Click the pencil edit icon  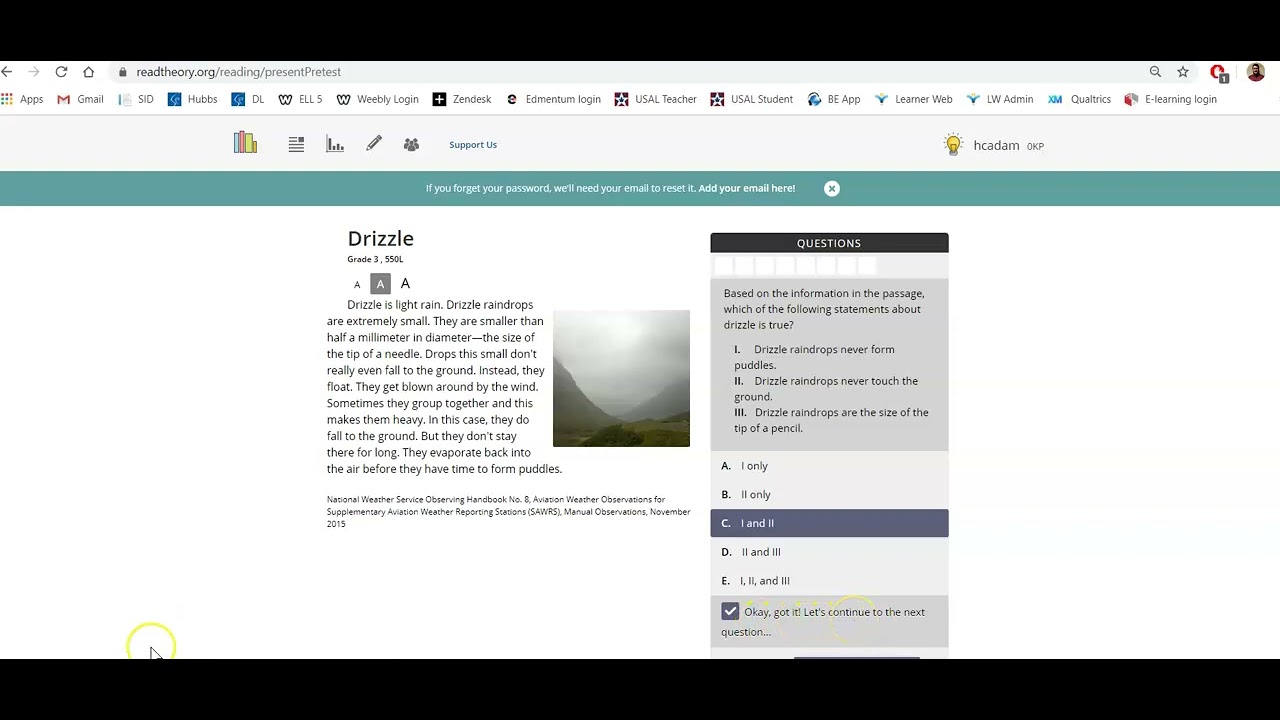coord(374,144)
